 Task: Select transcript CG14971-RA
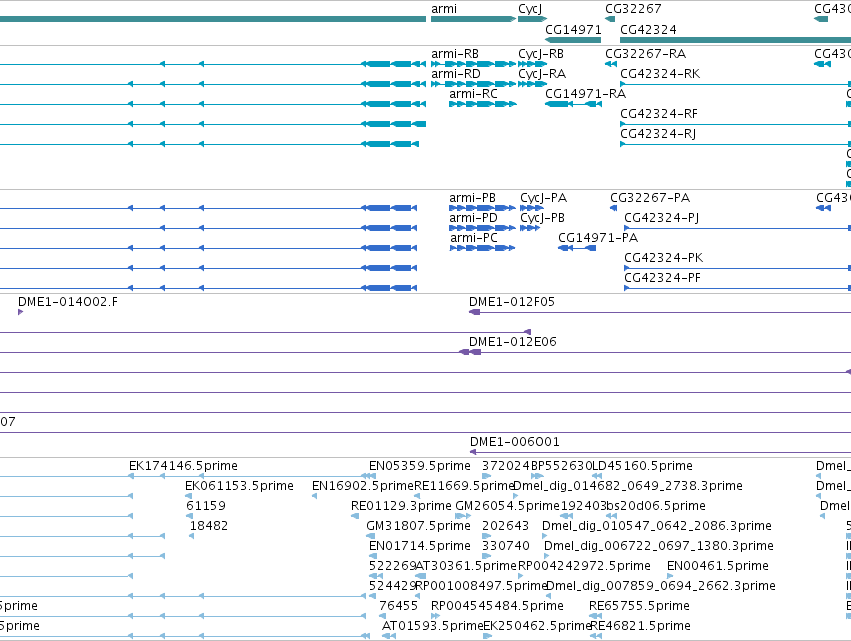click(x=573, y=104)
